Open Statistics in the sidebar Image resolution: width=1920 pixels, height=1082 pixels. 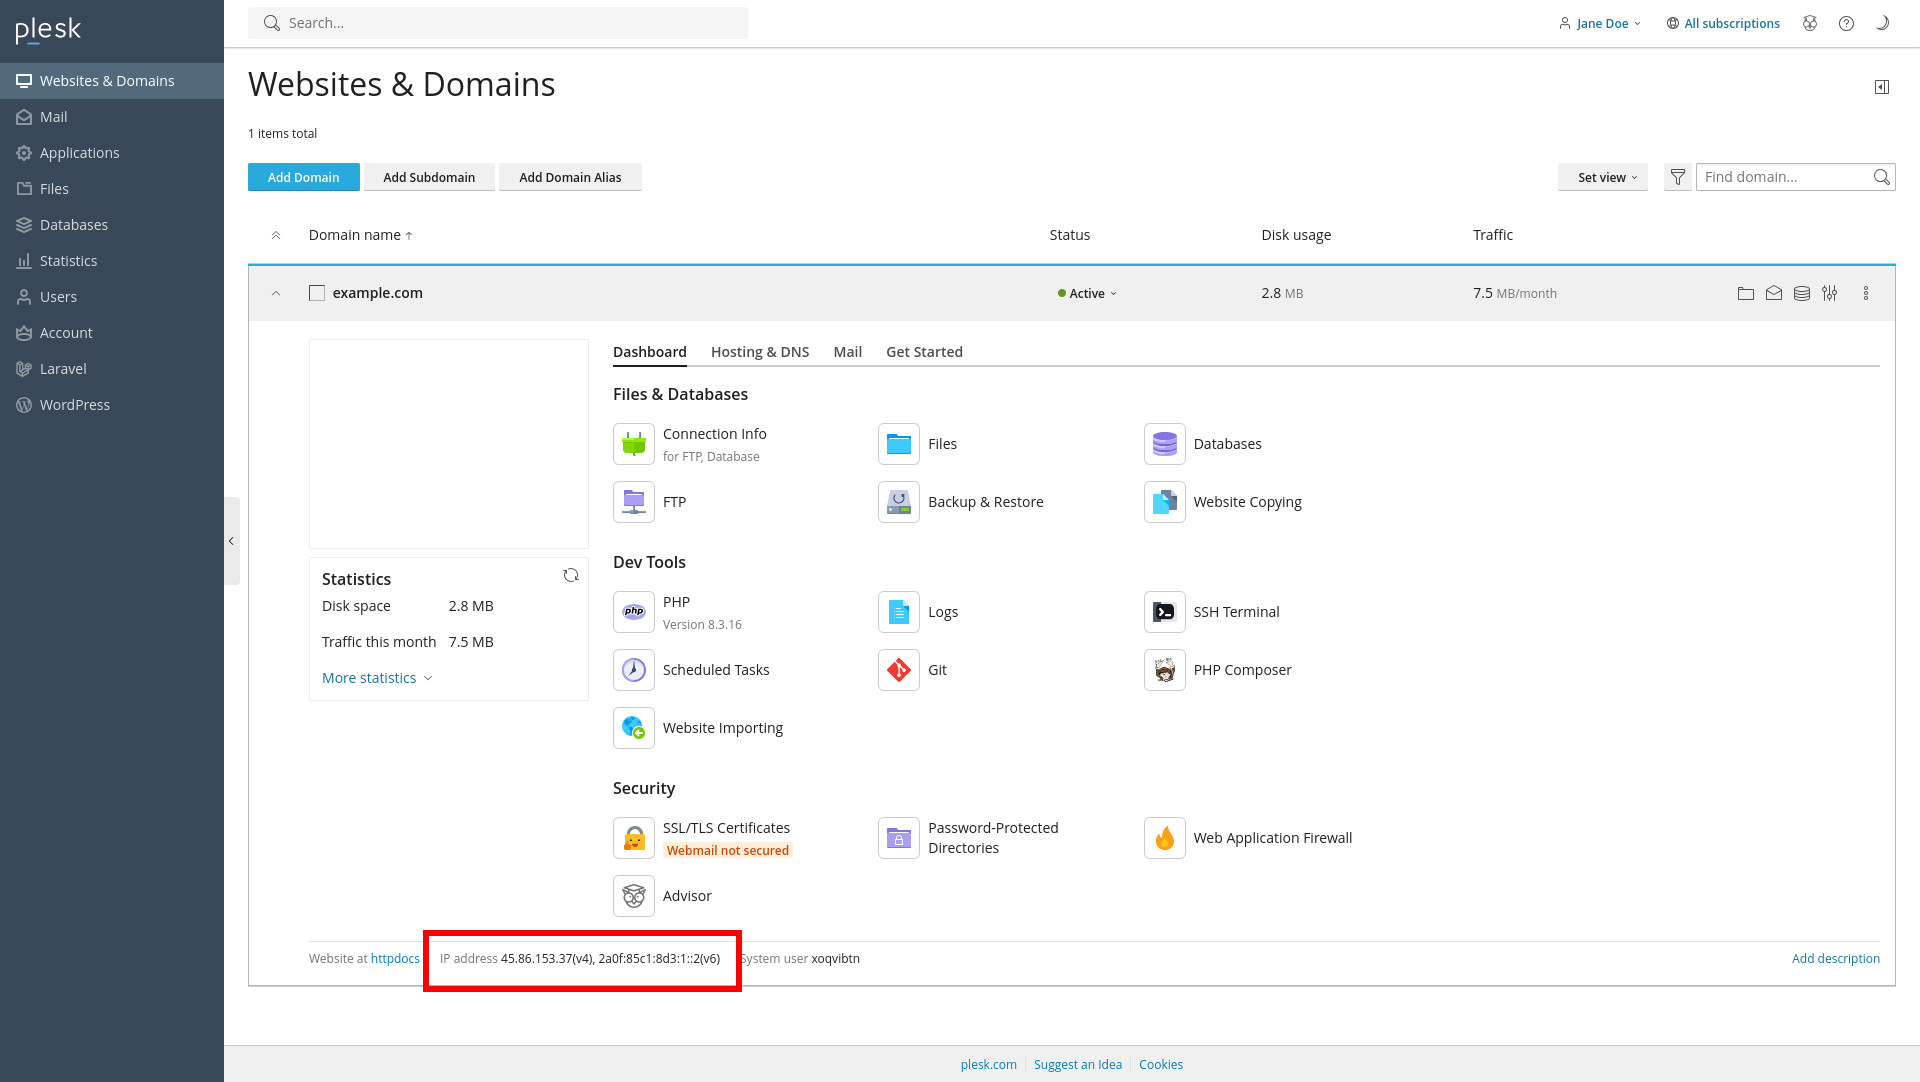112,261
